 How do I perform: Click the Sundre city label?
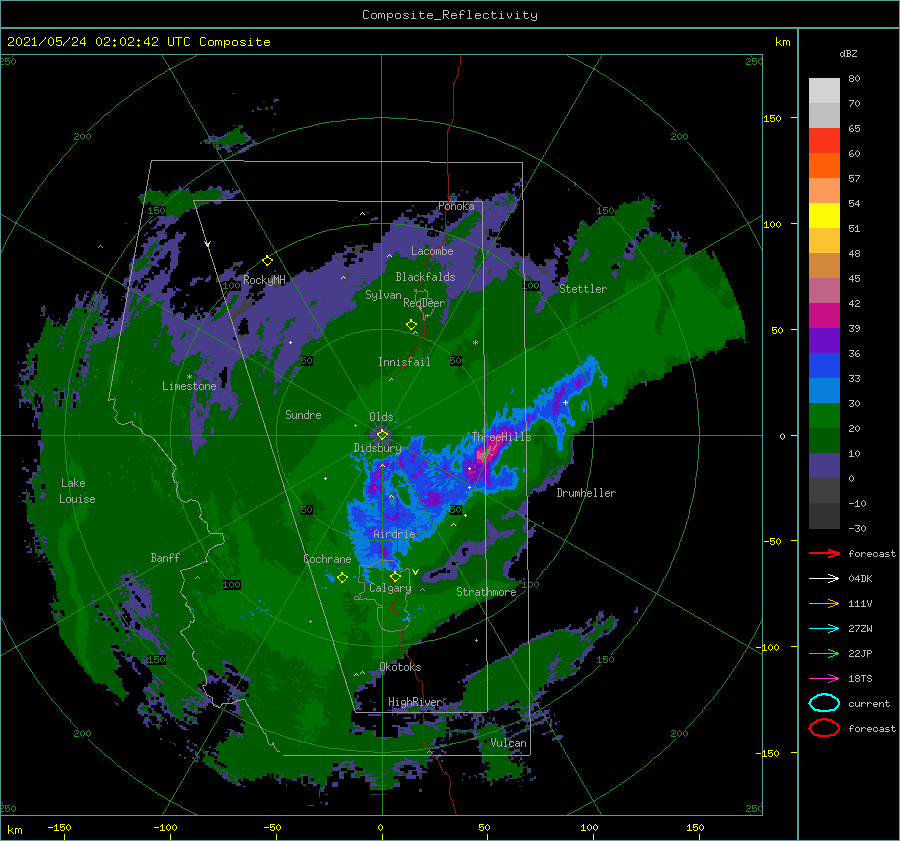(303, 414)
